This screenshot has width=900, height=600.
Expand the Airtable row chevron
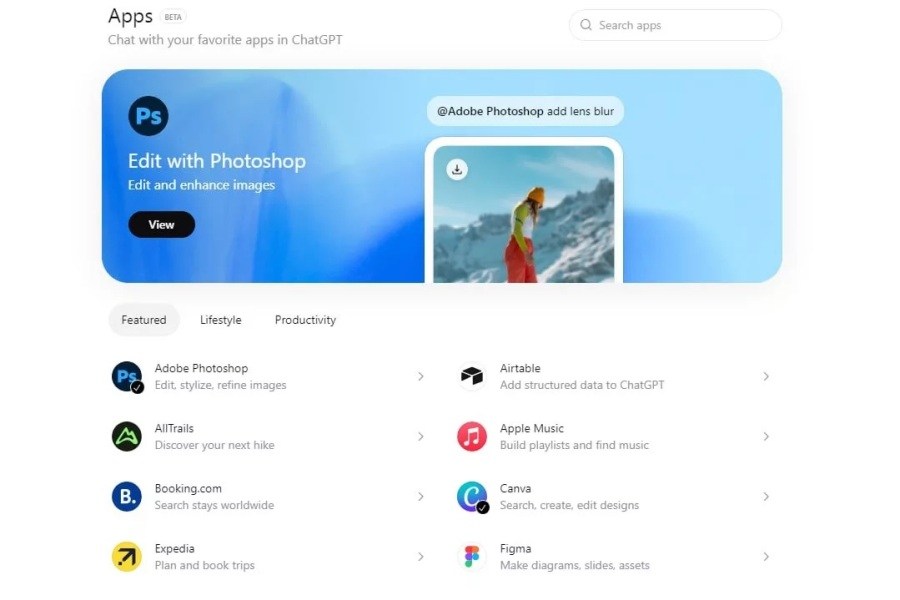click(x=766, y=377)
